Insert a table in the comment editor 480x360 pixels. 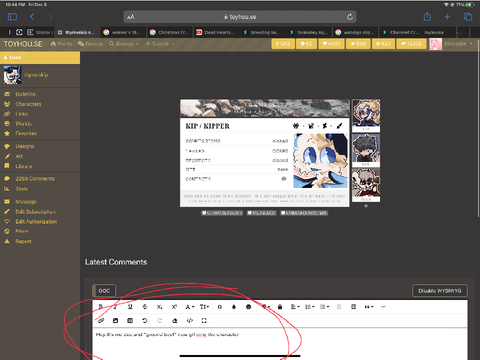pyautogui.click(x=130, y=321)
